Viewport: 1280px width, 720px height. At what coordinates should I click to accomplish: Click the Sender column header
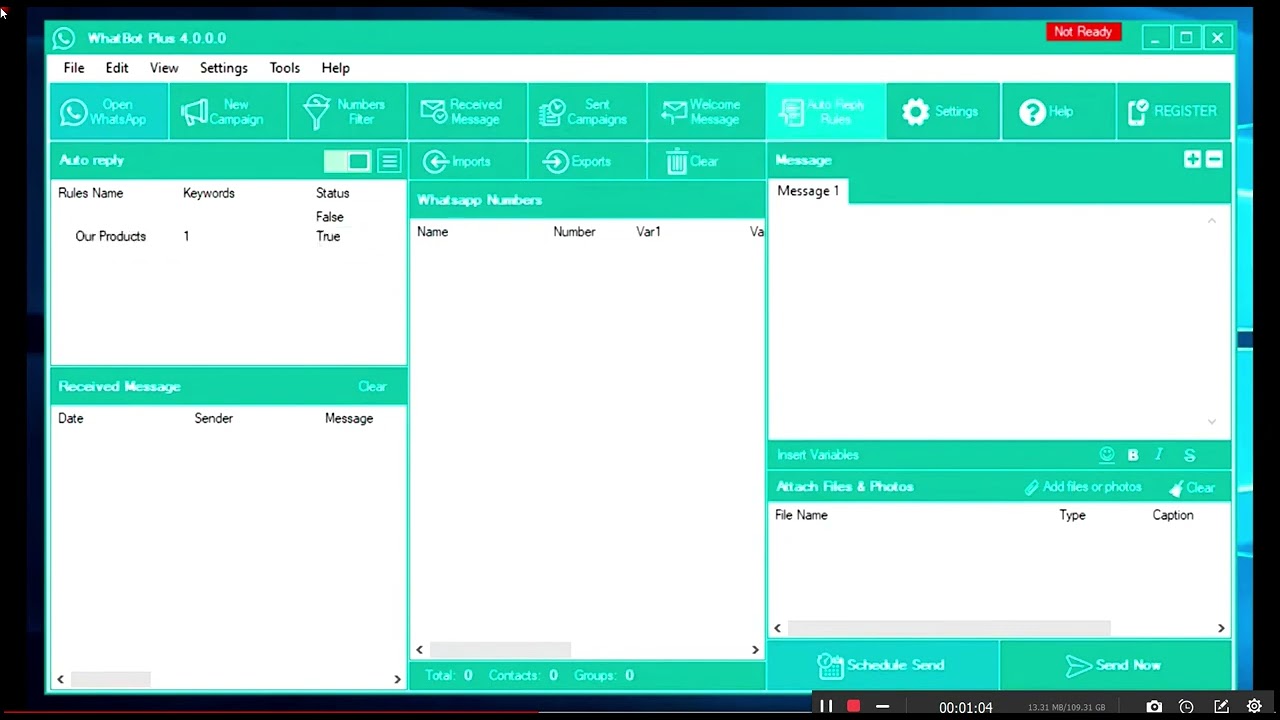point(214,419)
